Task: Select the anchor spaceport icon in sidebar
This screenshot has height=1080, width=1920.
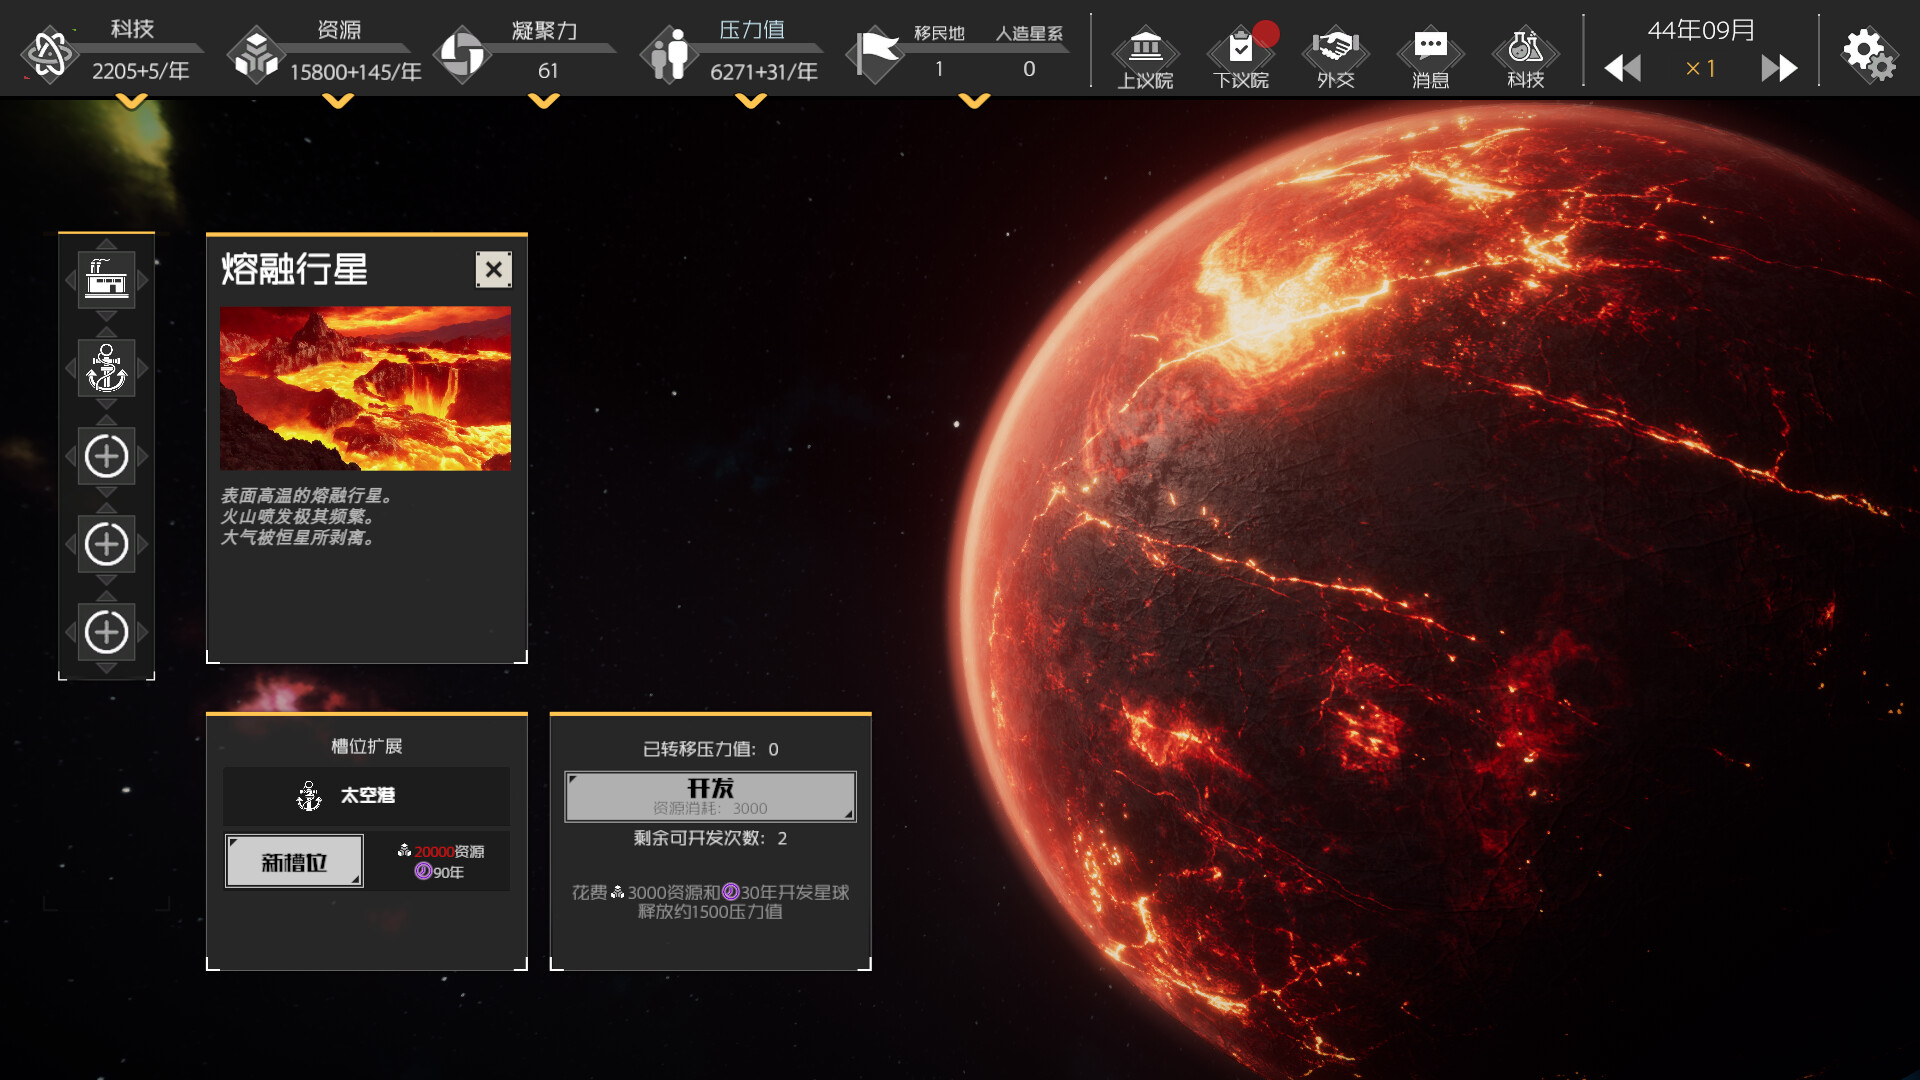Action: click(x=106, y=368)
